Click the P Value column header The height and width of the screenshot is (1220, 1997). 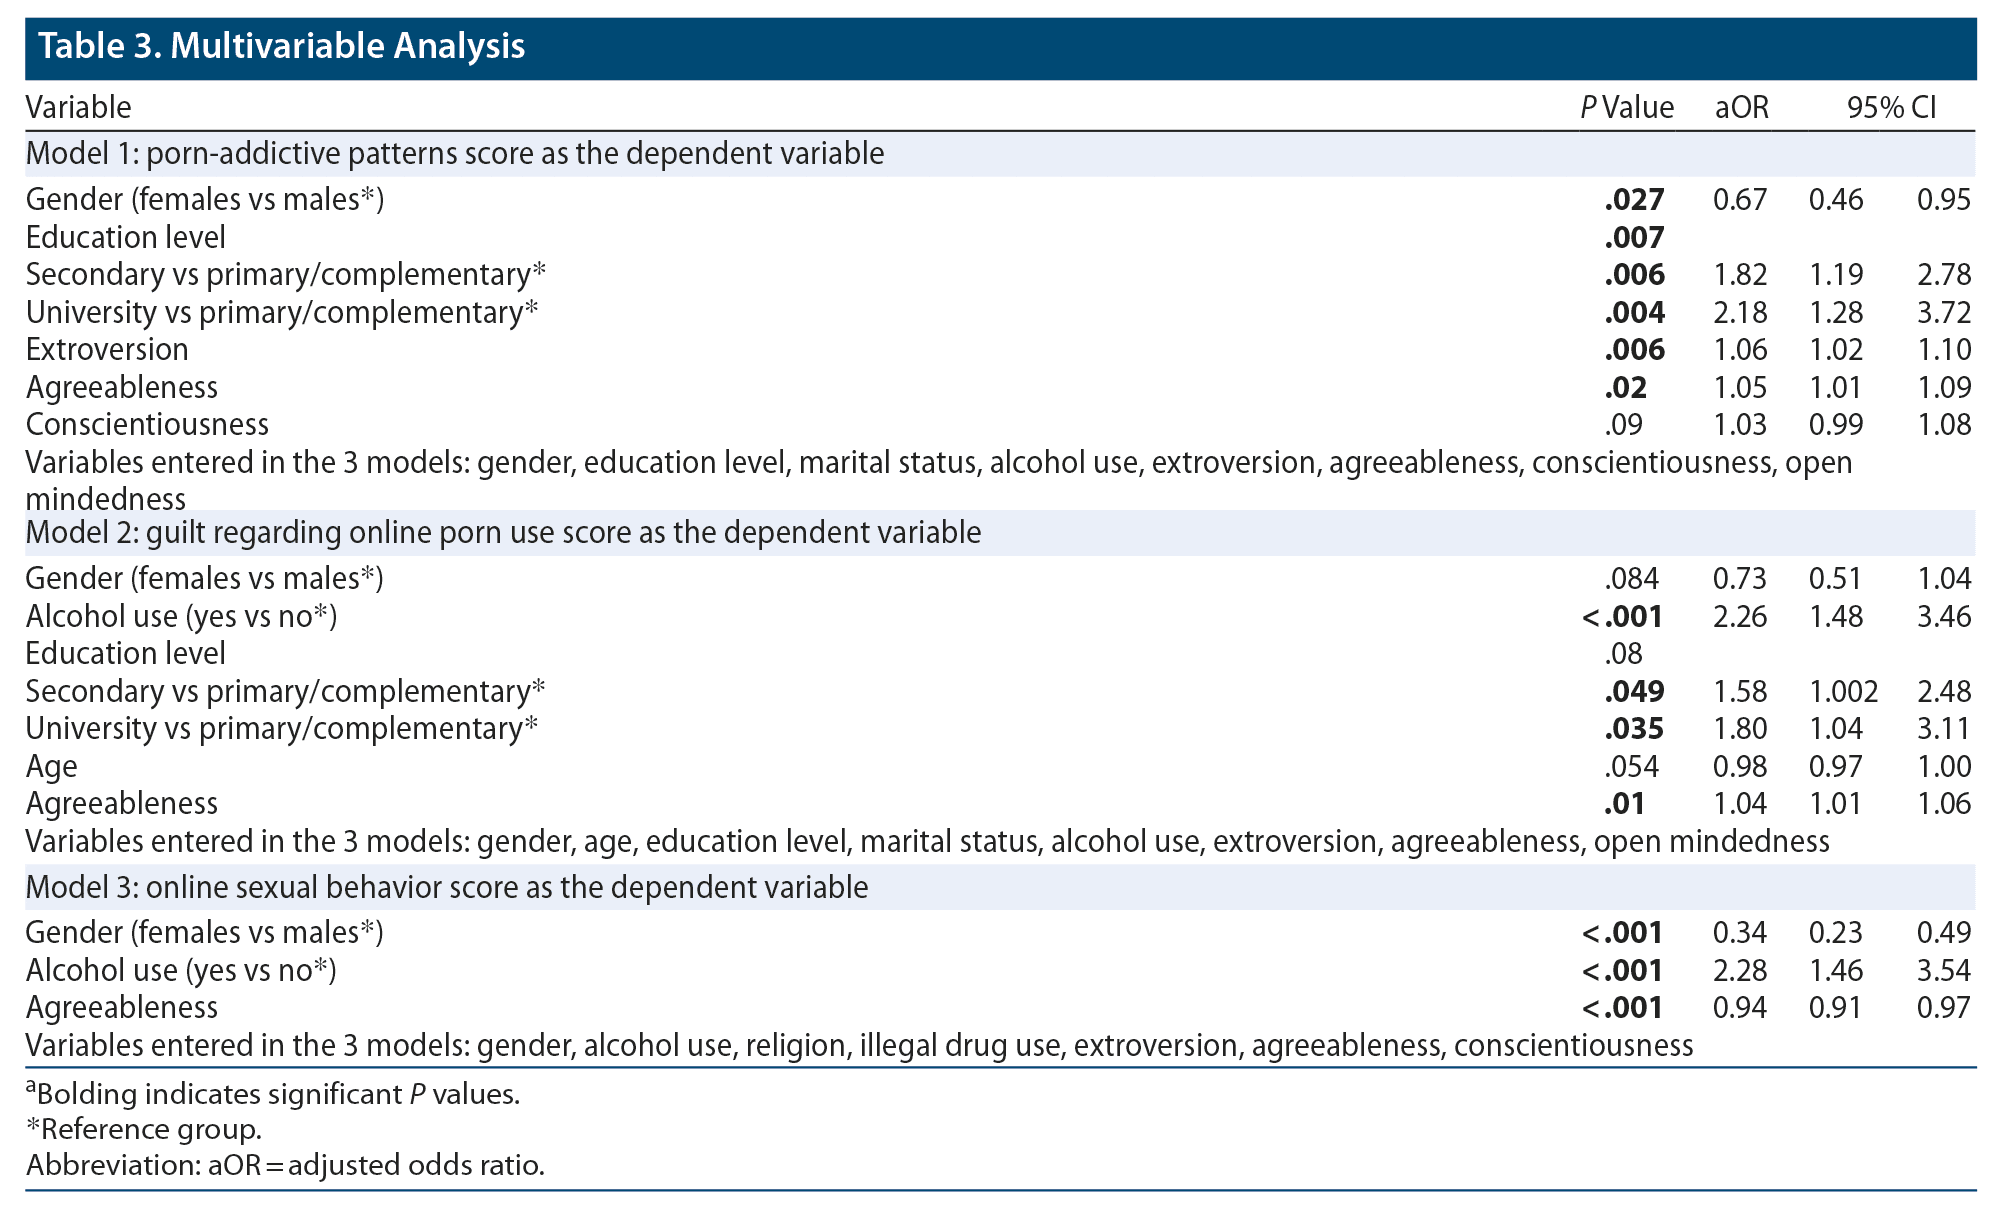point(1626,108)
